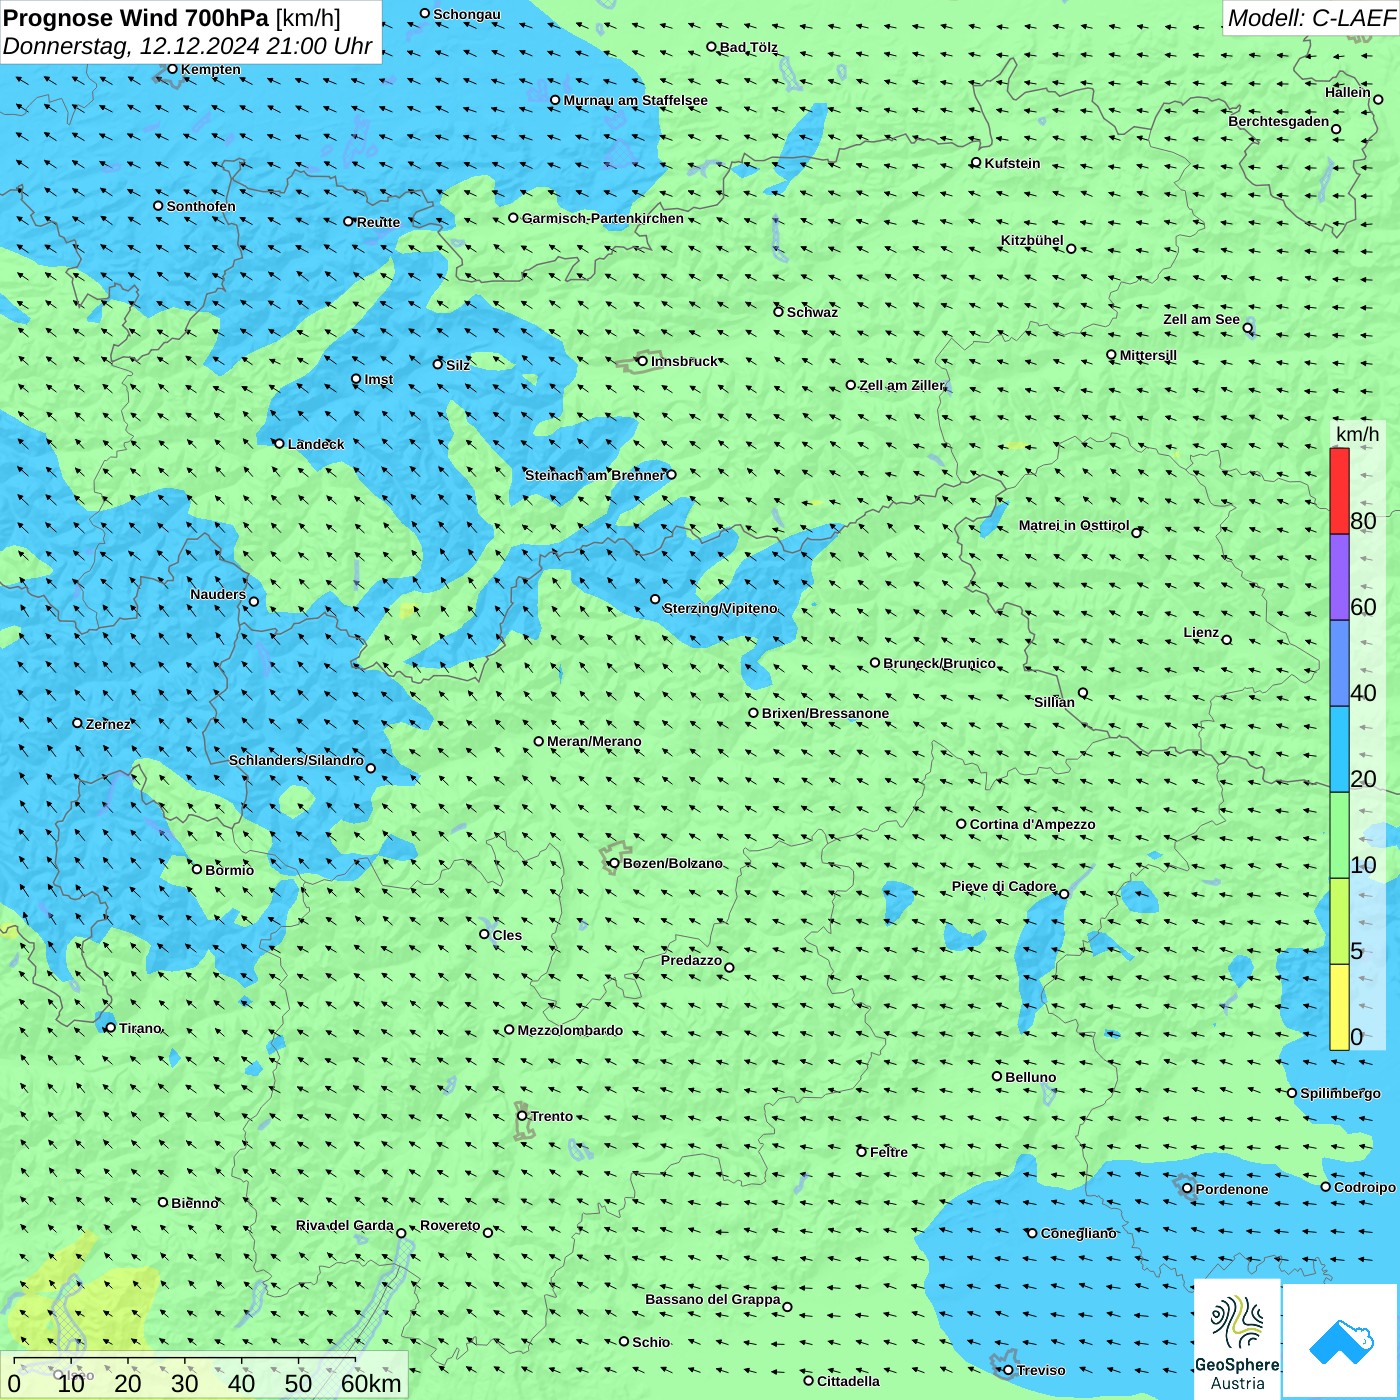Image resolution: width=1400 pixels, height=1400 pixels.
Task: Click the Zell am See location dot
Action: (1247, 328)
